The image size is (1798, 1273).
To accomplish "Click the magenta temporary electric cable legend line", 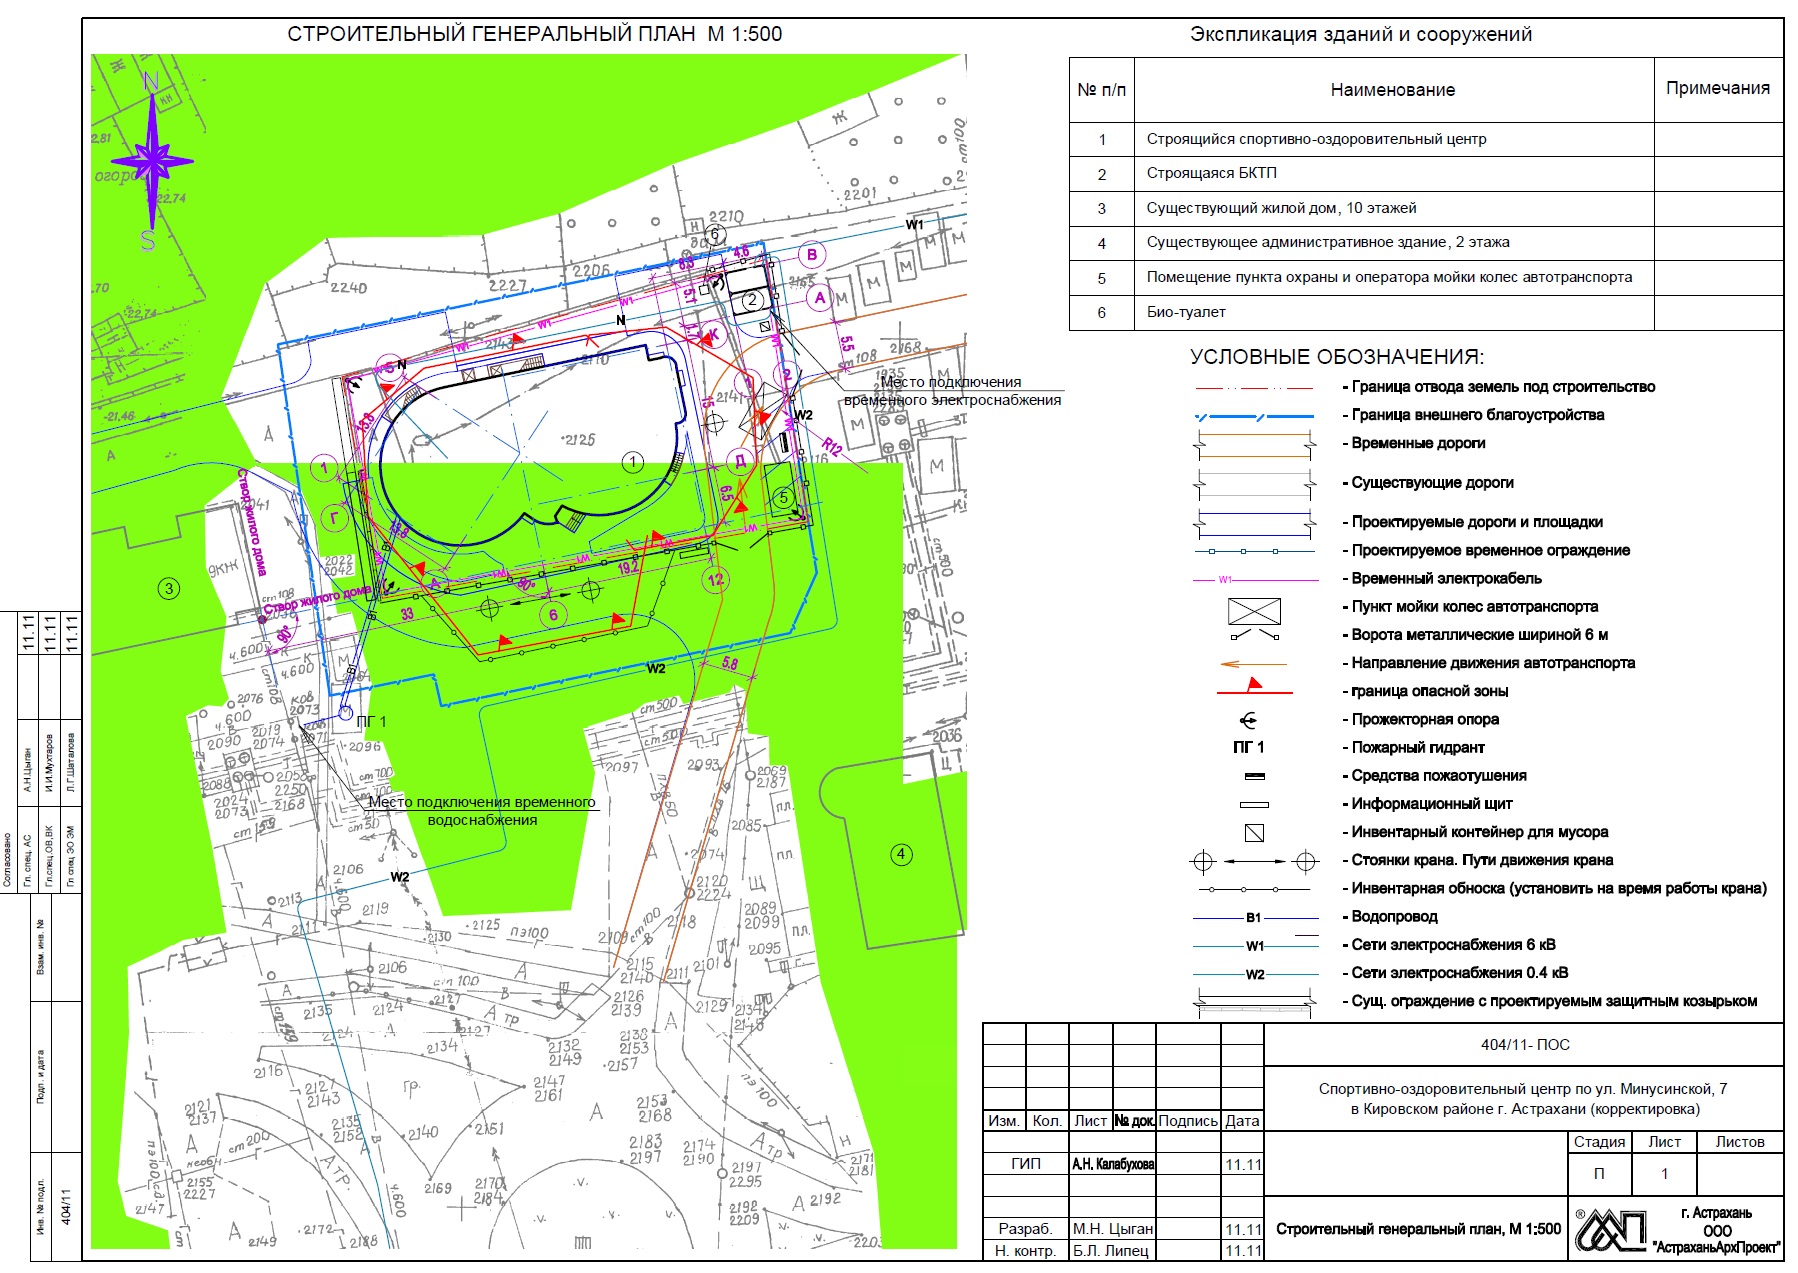I will pos(1254,579).
